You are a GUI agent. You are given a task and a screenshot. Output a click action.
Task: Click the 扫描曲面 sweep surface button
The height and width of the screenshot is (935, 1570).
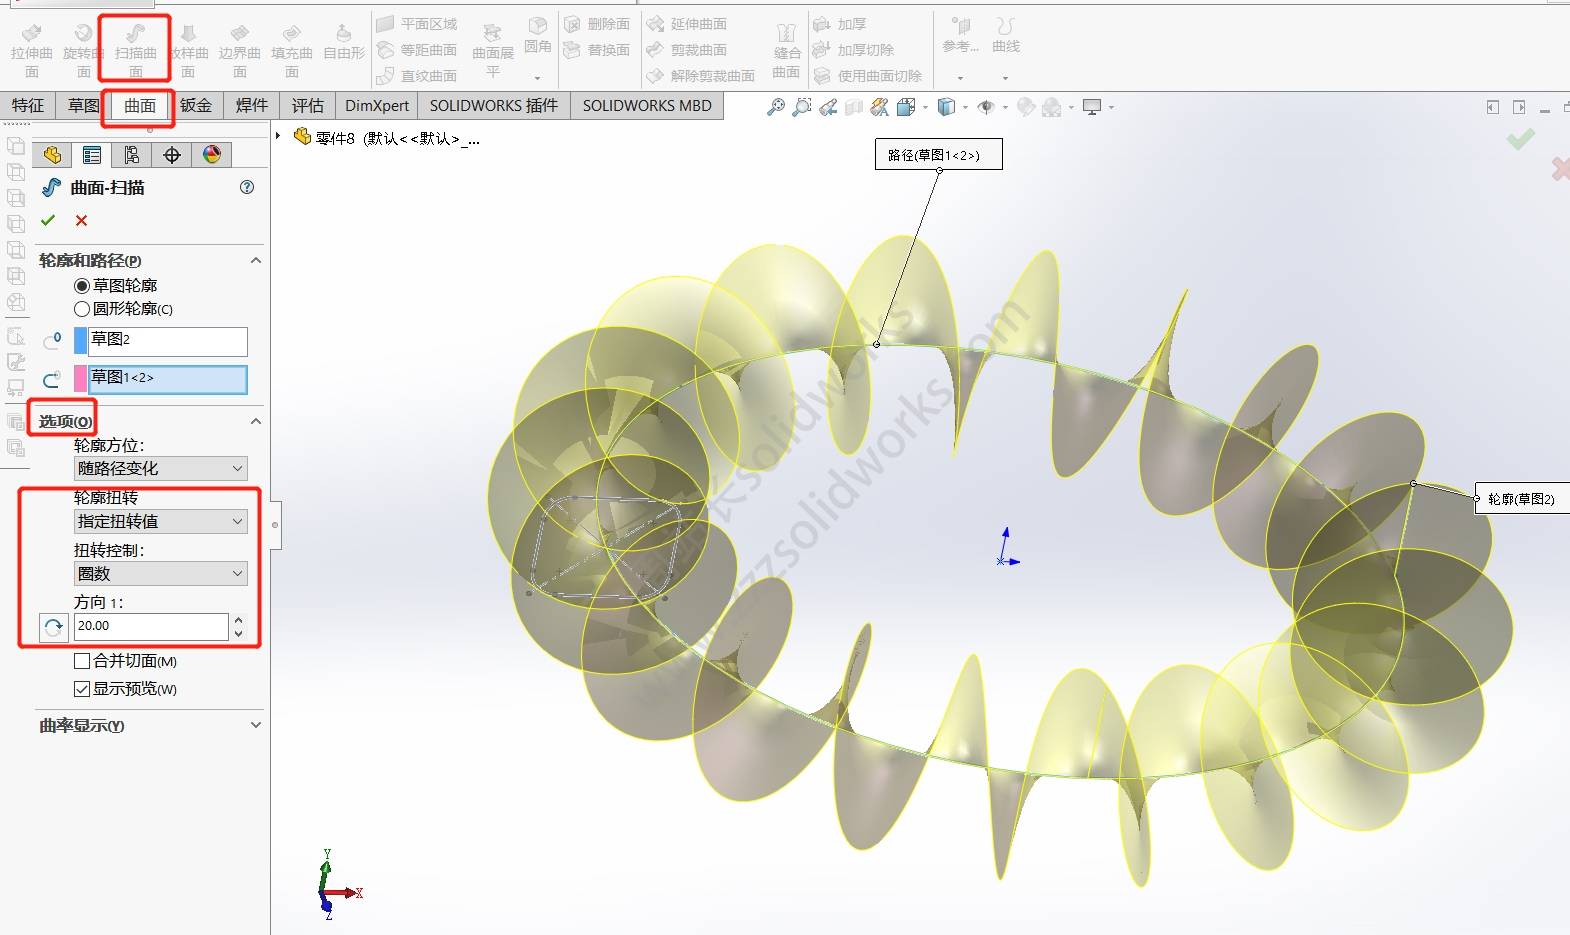135,48
